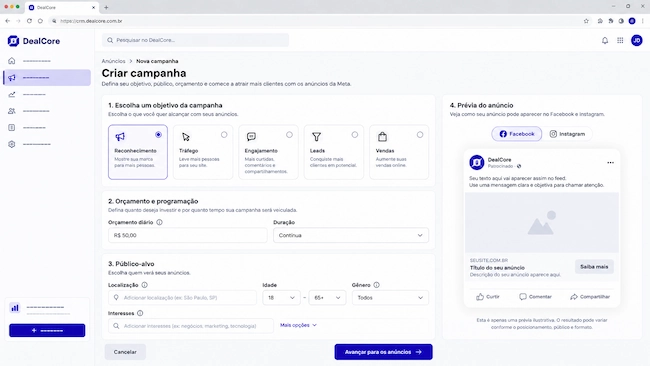Click the Leads funnel icon

click(x=317, y=136)
